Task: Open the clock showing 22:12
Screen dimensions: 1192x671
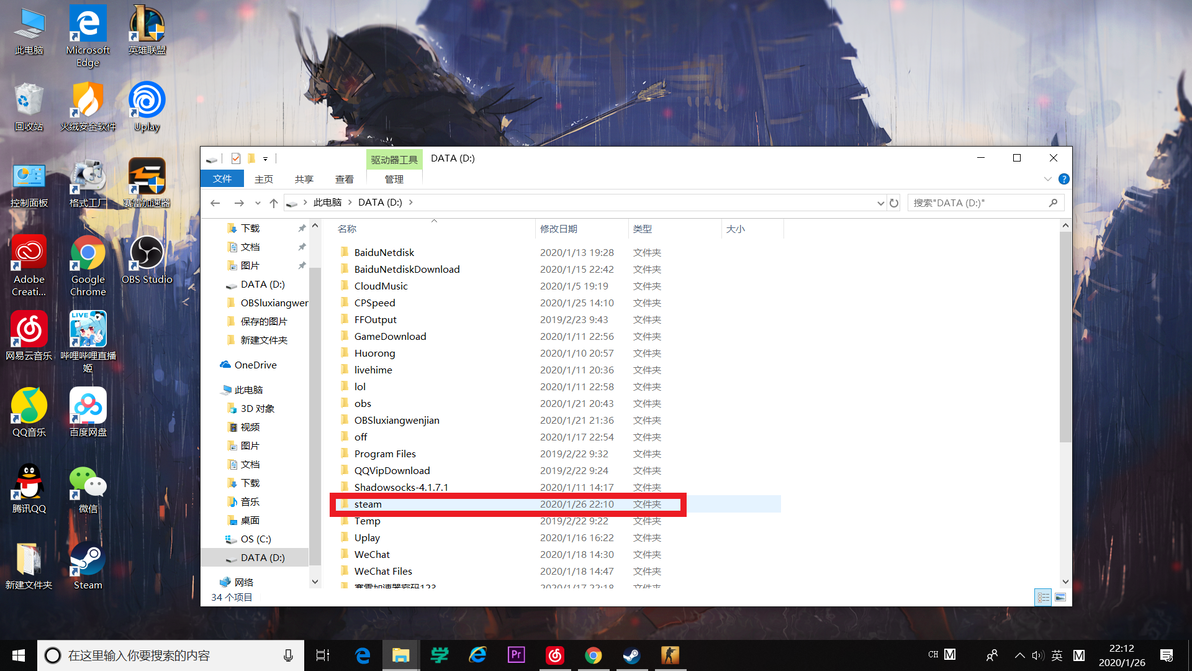Action: (1121, 655)
